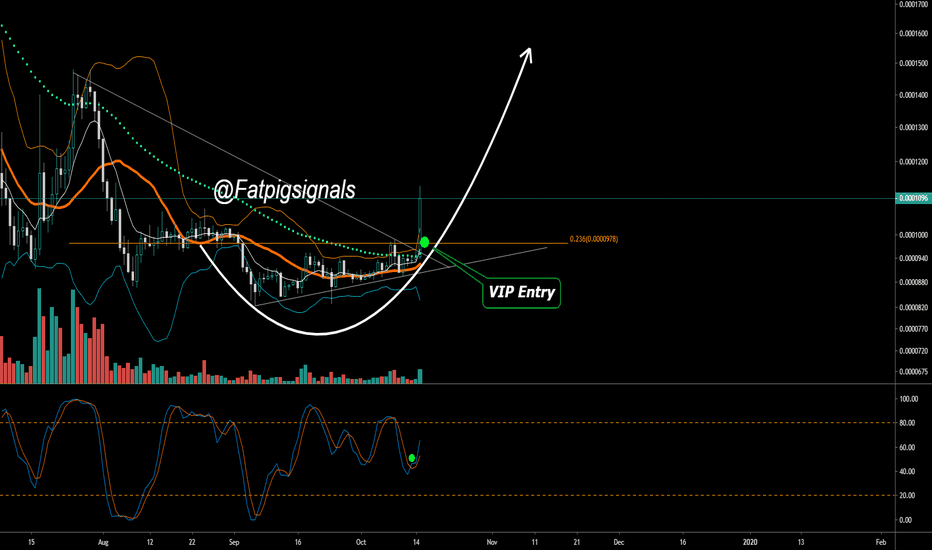Click oscillator scale value 20.00

click(907, 496)
